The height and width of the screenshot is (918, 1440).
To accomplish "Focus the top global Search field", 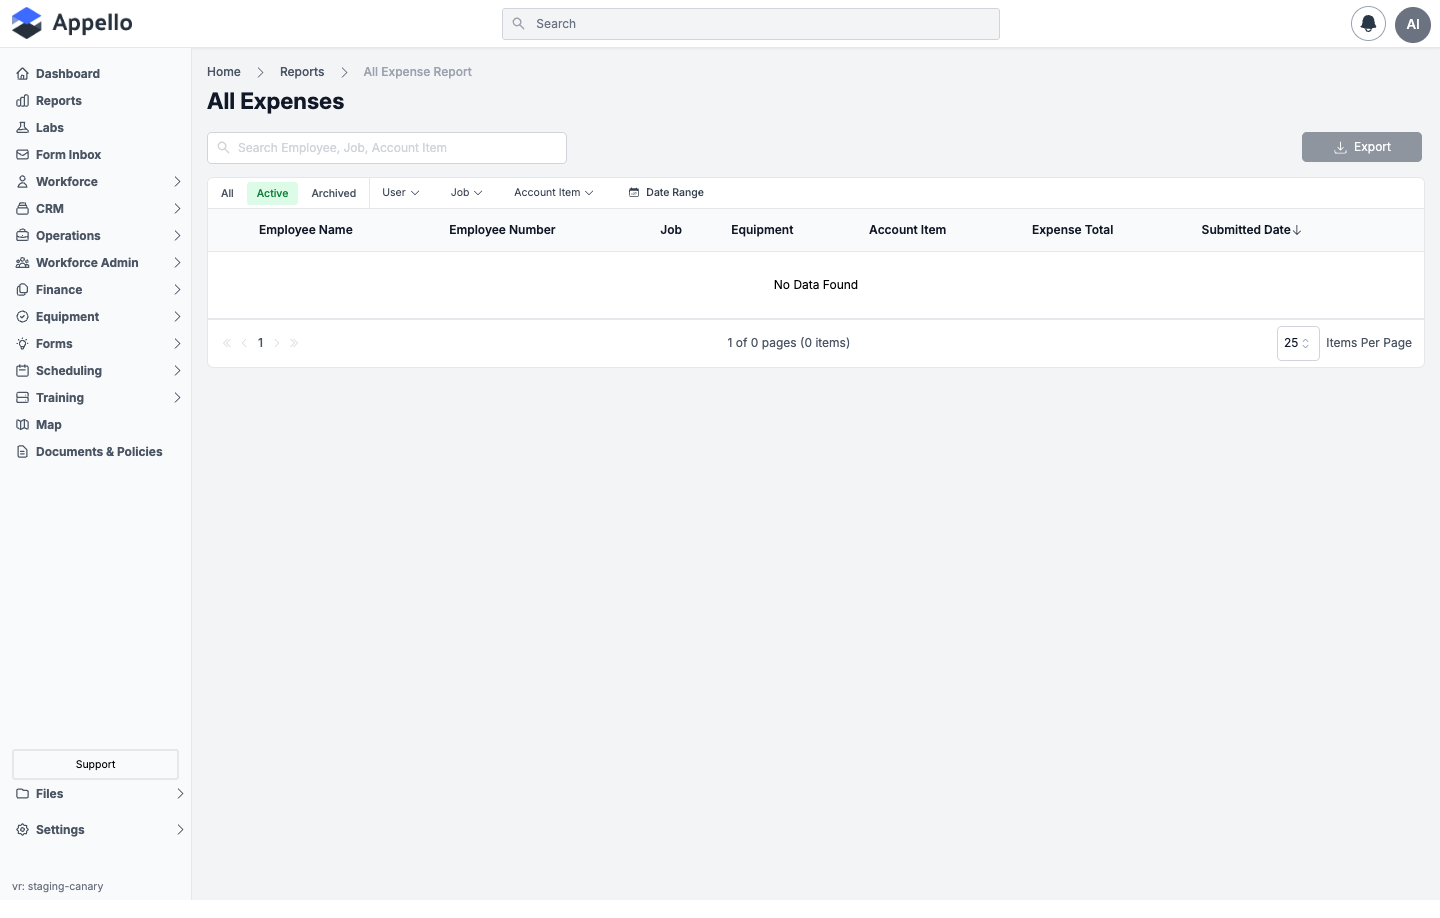I will pyautogui.click(x=751, y=24).
